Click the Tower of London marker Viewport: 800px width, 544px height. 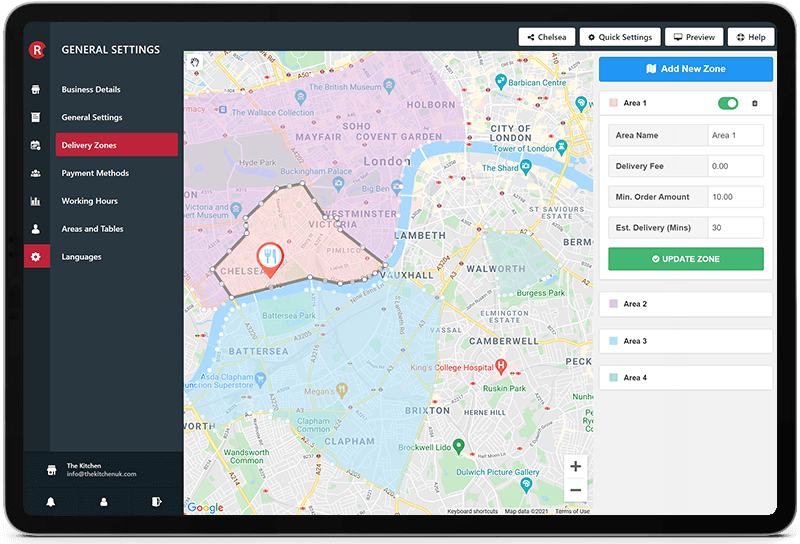pyautogui.click(x=561, y=147)
